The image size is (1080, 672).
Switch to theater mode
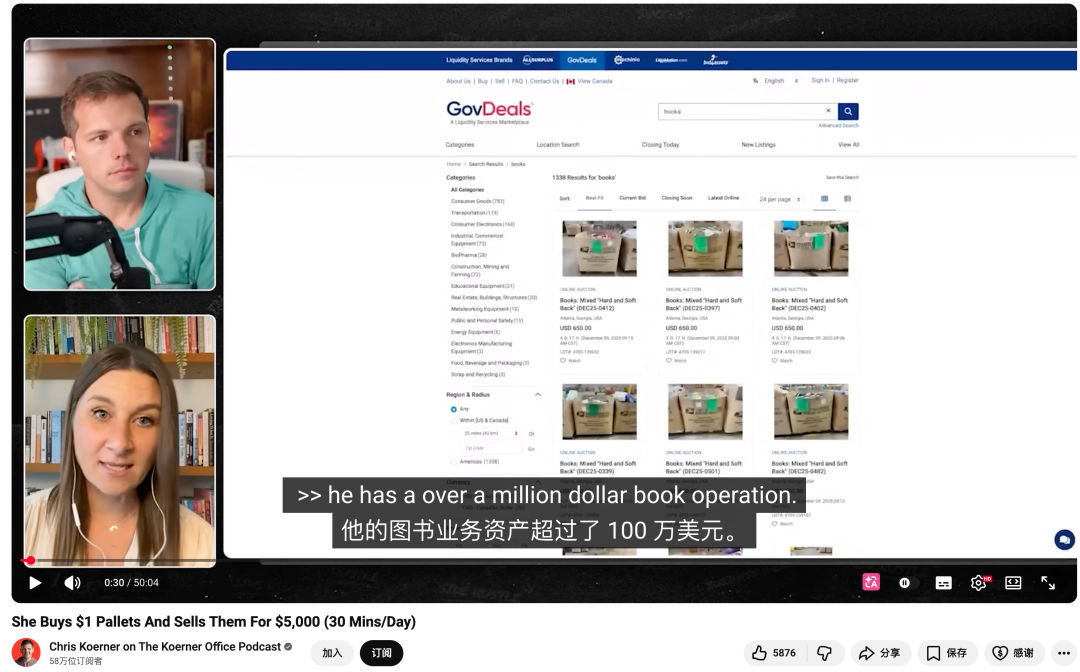(1013, 582)
